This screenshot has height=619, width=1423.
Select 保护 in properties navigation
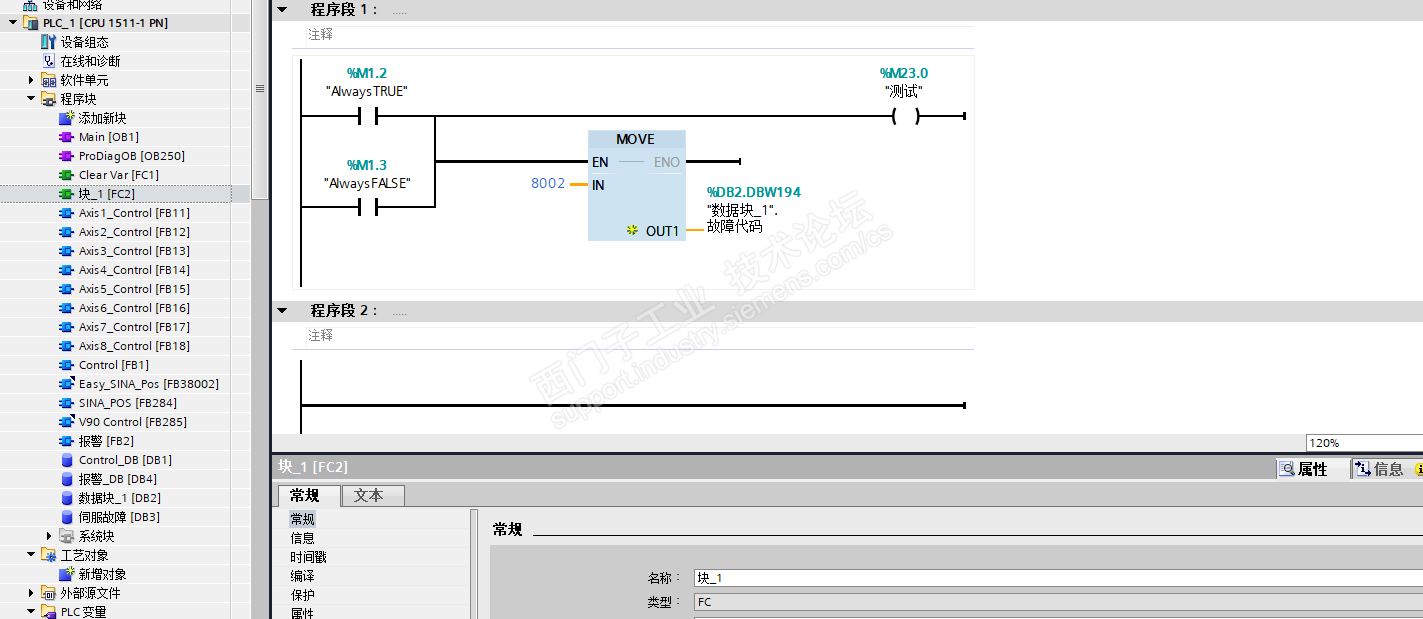(302, 595)
